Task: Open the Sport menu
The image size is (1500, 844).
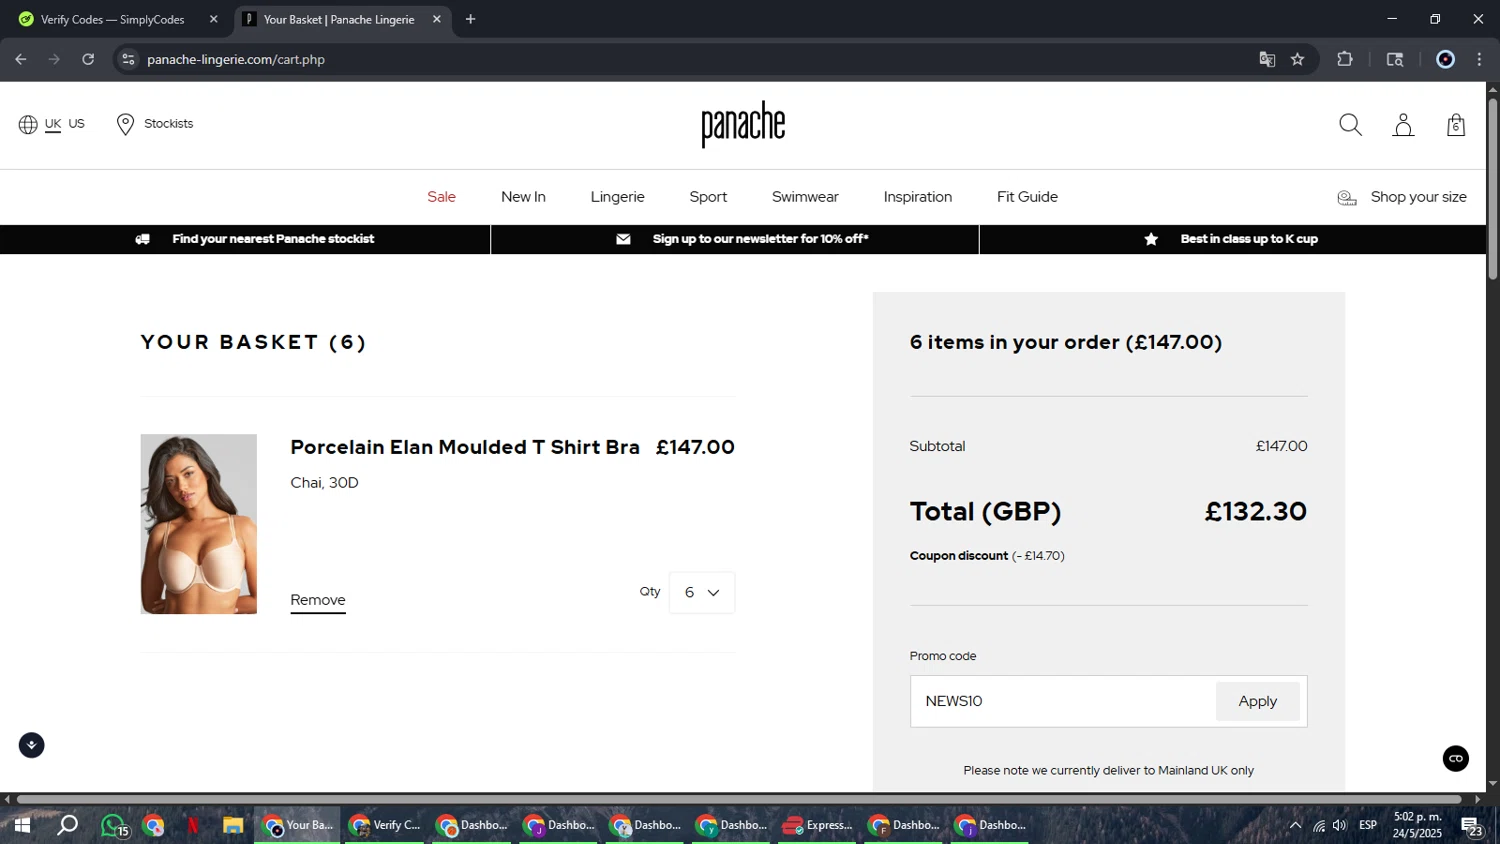Action: point(708,197)
